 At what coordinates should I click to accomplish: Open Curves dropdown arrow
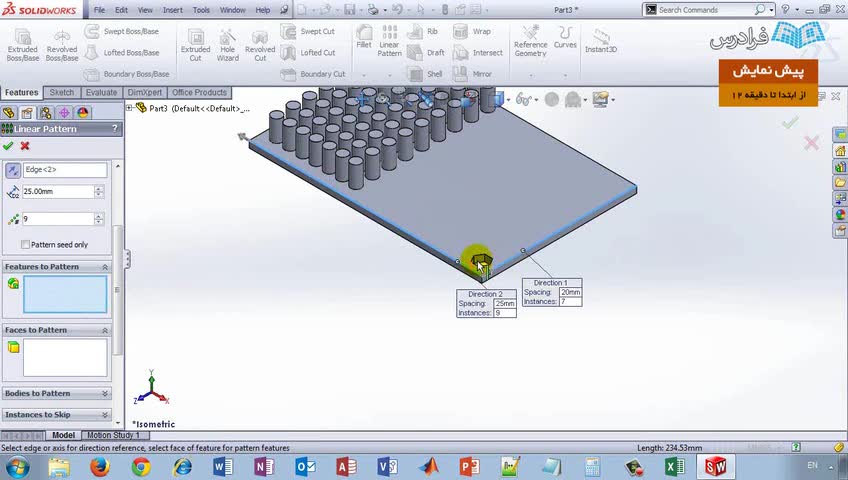tap(565, 75)
